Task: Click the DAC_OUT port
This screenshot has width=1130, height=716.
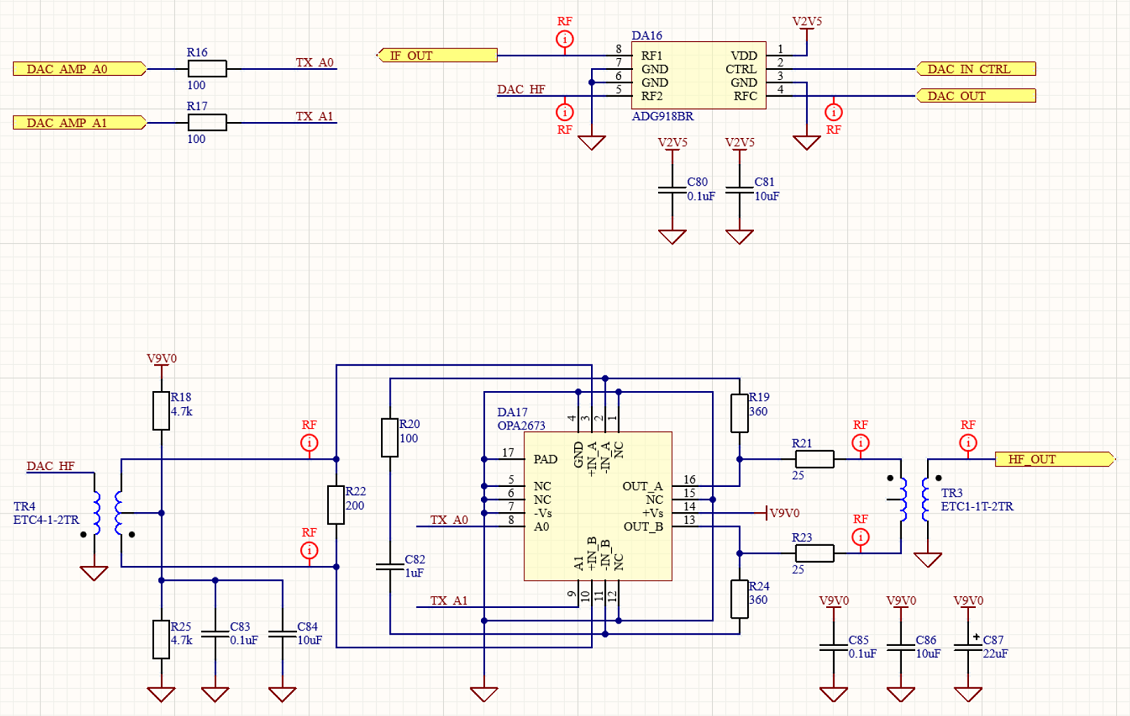Action: [976, 96]
